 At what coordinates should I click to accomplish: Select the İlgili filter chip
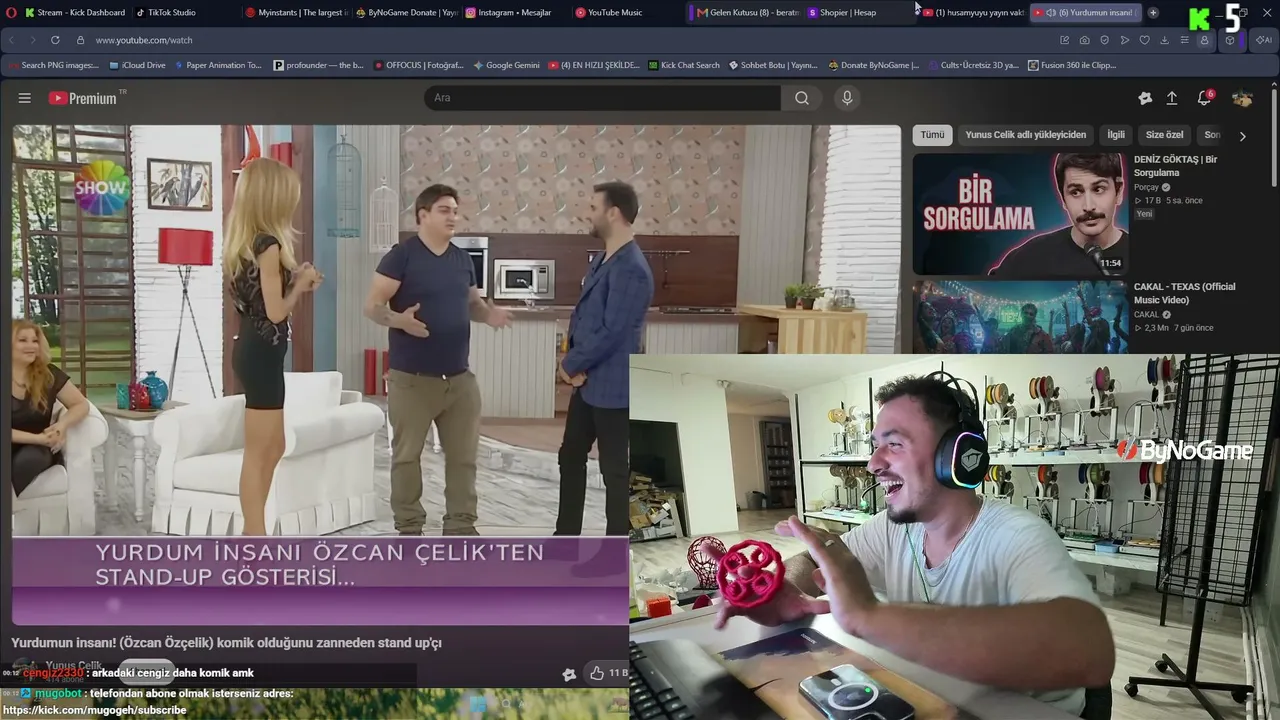(1116, 135)
